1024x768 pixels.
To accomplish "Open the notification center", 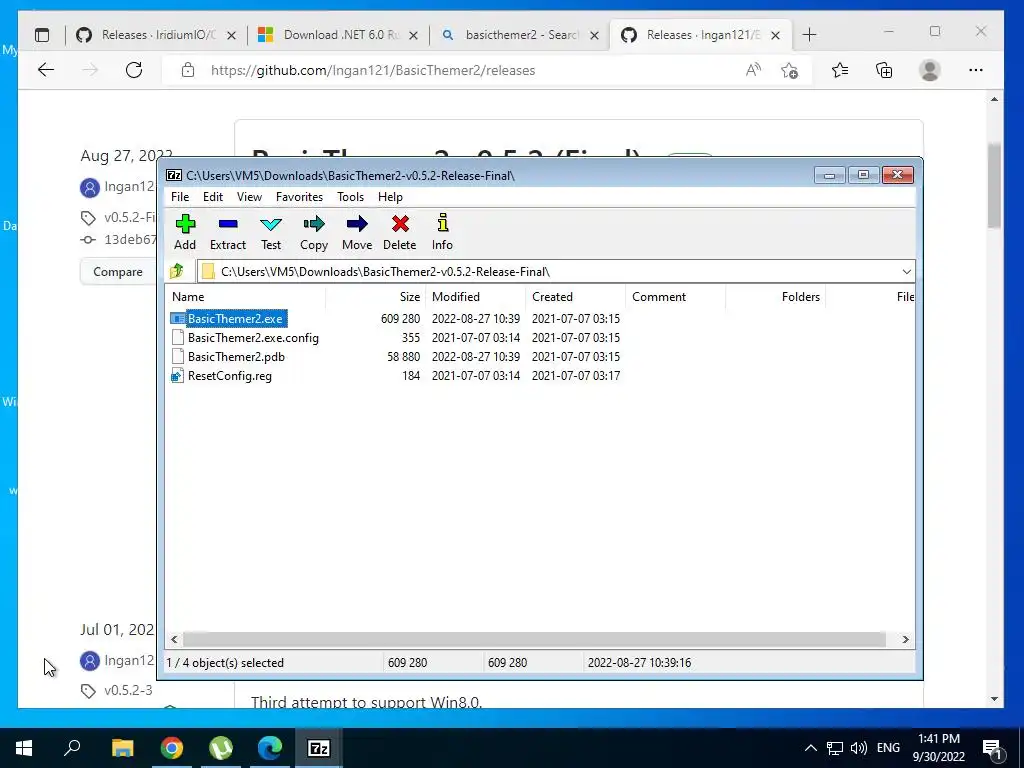I will click(992, 749).
